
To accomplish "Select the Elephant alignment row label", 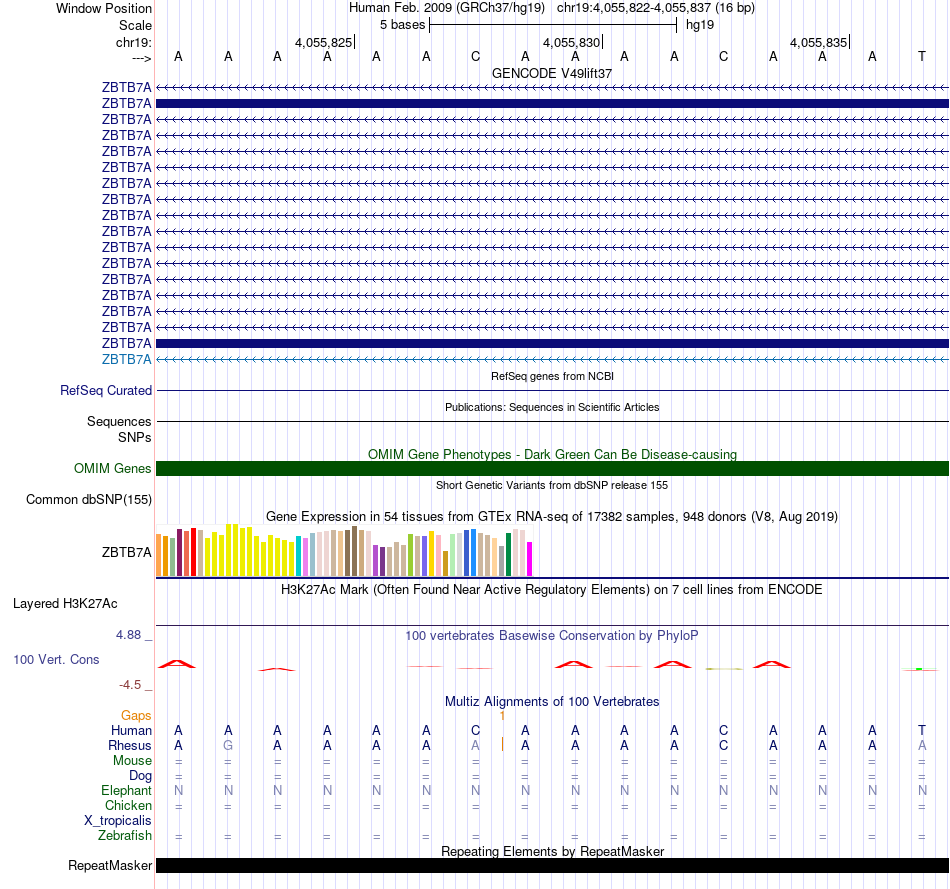I will [126, 791].
